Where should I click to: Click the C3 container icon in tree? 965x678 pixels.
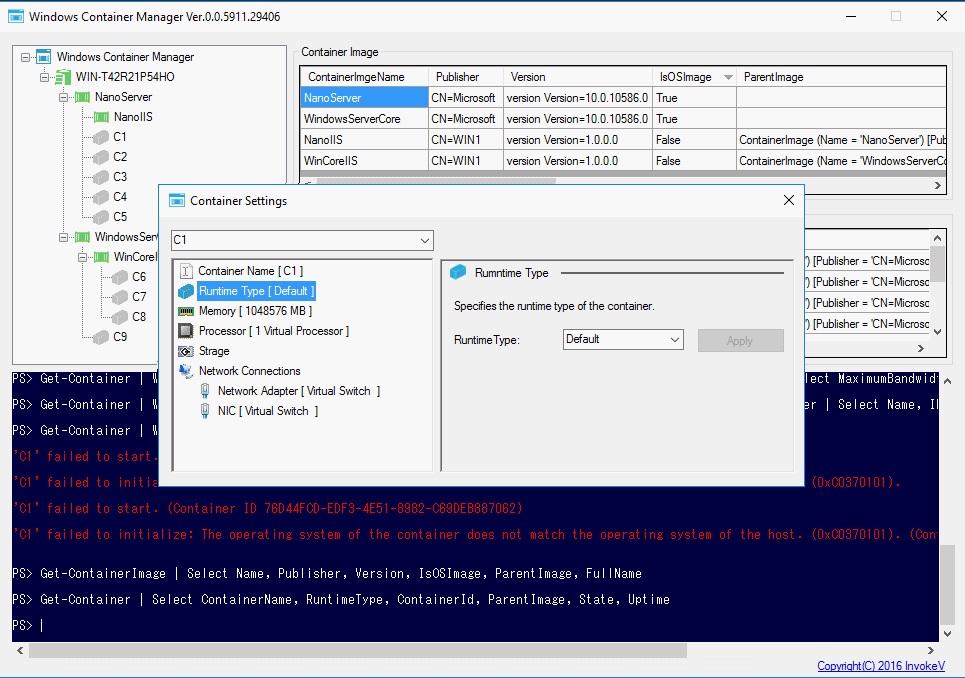tap(101, 177)
